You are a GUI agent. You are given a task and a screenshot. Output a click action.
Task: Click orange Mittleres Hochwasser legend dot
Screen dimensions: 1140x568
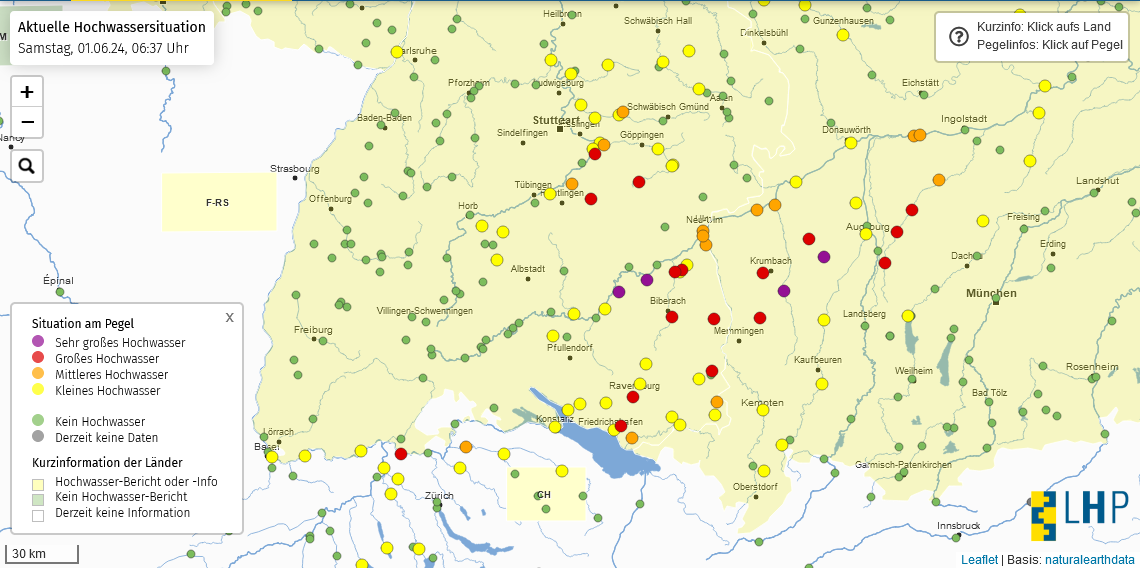pos(39,373)
